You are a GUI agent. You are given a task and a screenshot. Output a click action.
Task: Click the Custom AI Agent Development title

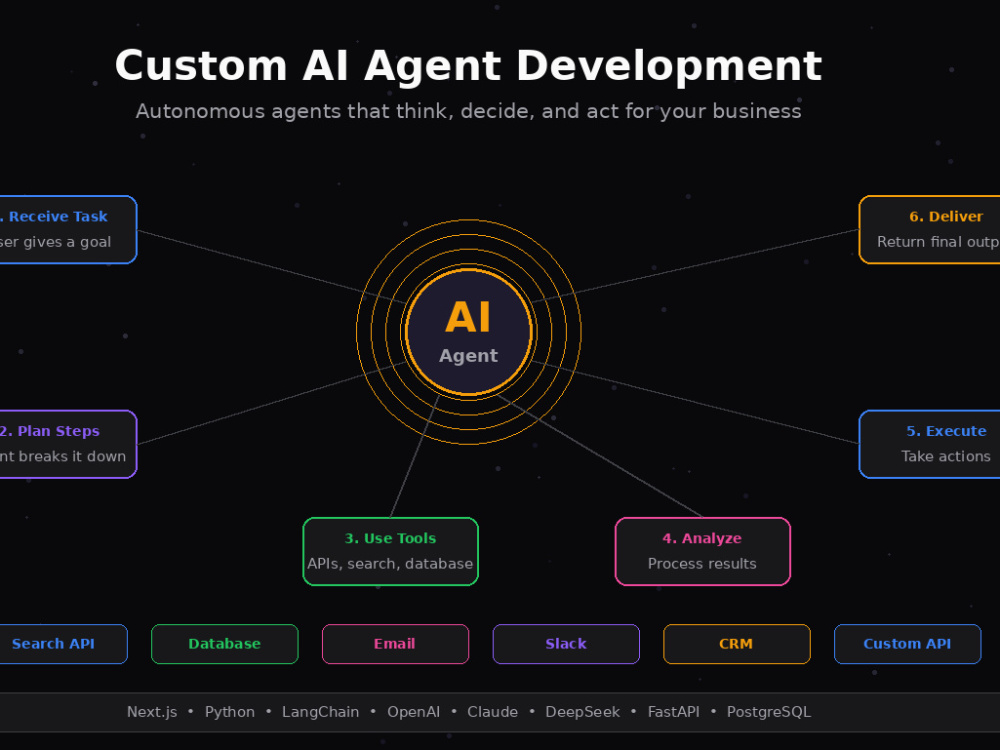pos(469,66)
